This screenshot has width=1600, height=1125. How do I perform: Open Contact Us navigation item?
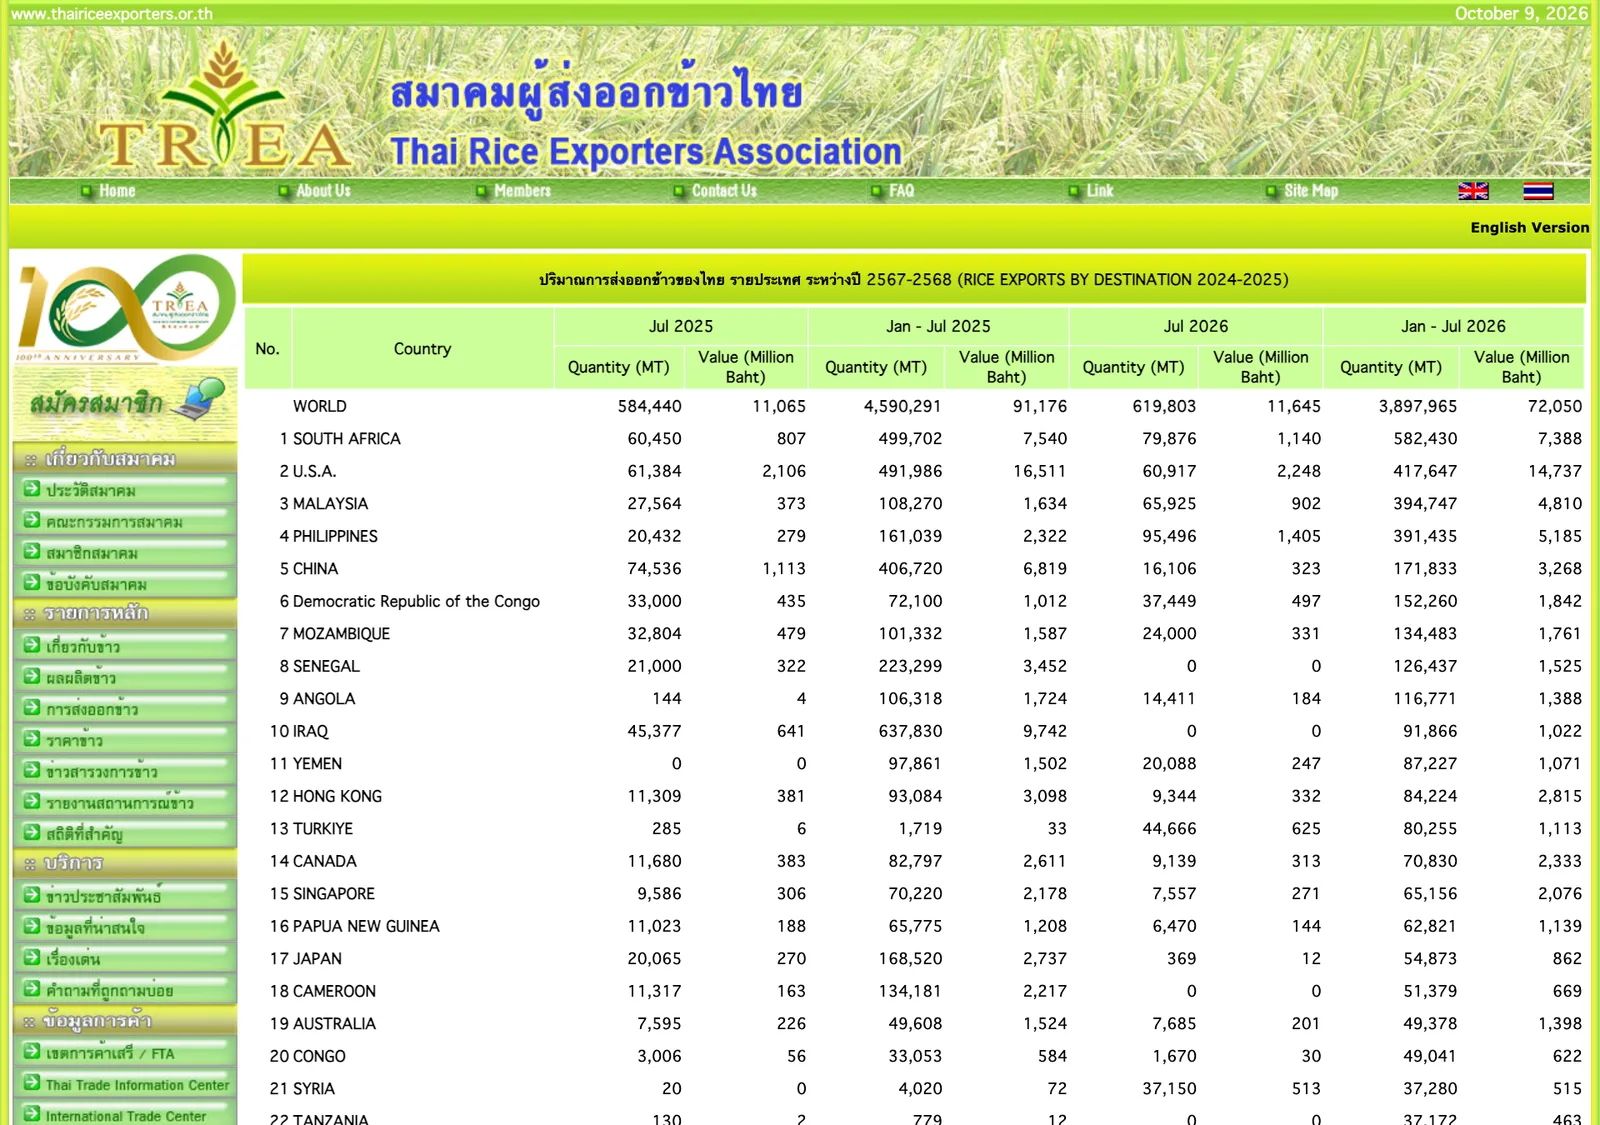[x=724, y=191]
